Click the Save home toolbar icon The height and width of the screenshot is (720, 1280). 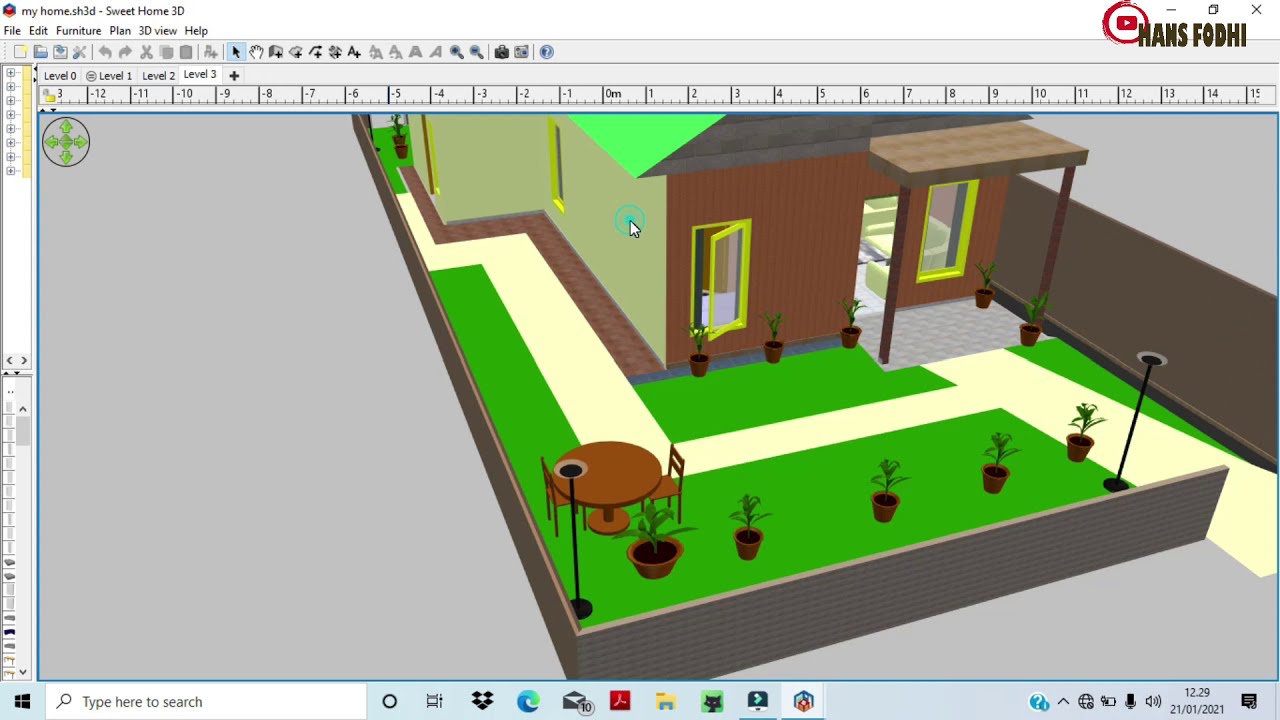pos(60,52)
